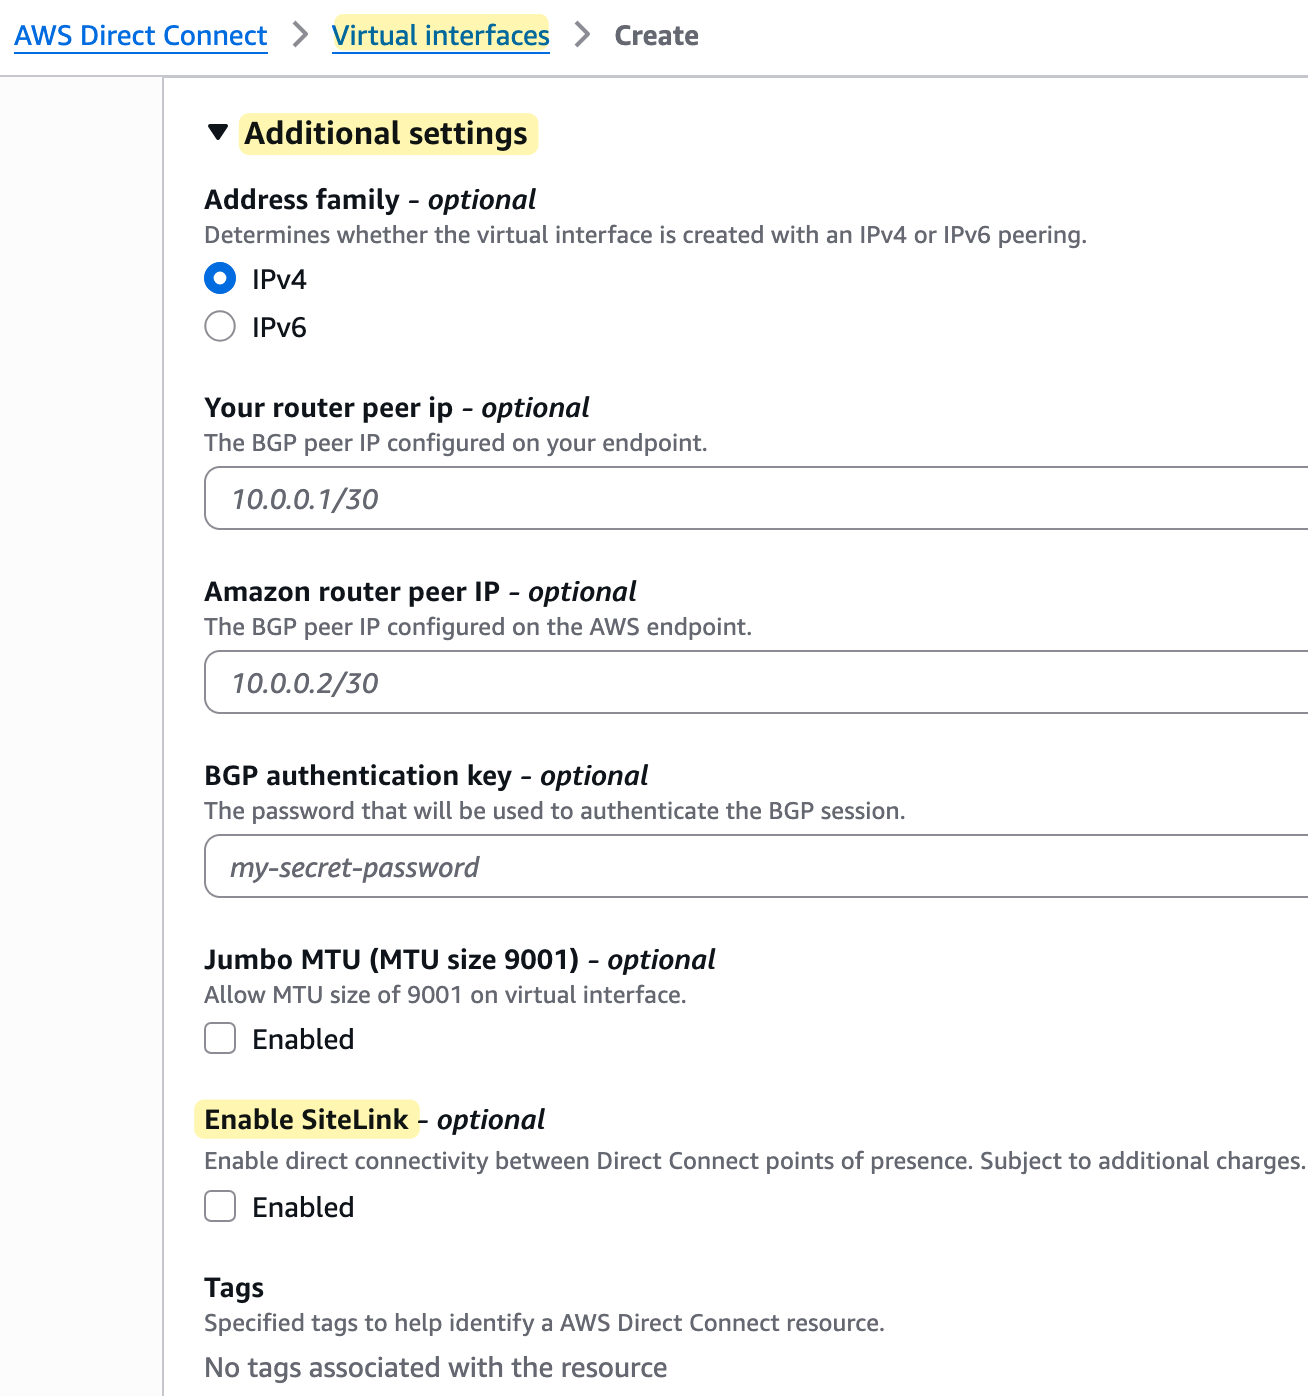1308x1396 pixels.
Task: Open the AWS Direct Connect breadcrumb link
Action: coord(141,36)
